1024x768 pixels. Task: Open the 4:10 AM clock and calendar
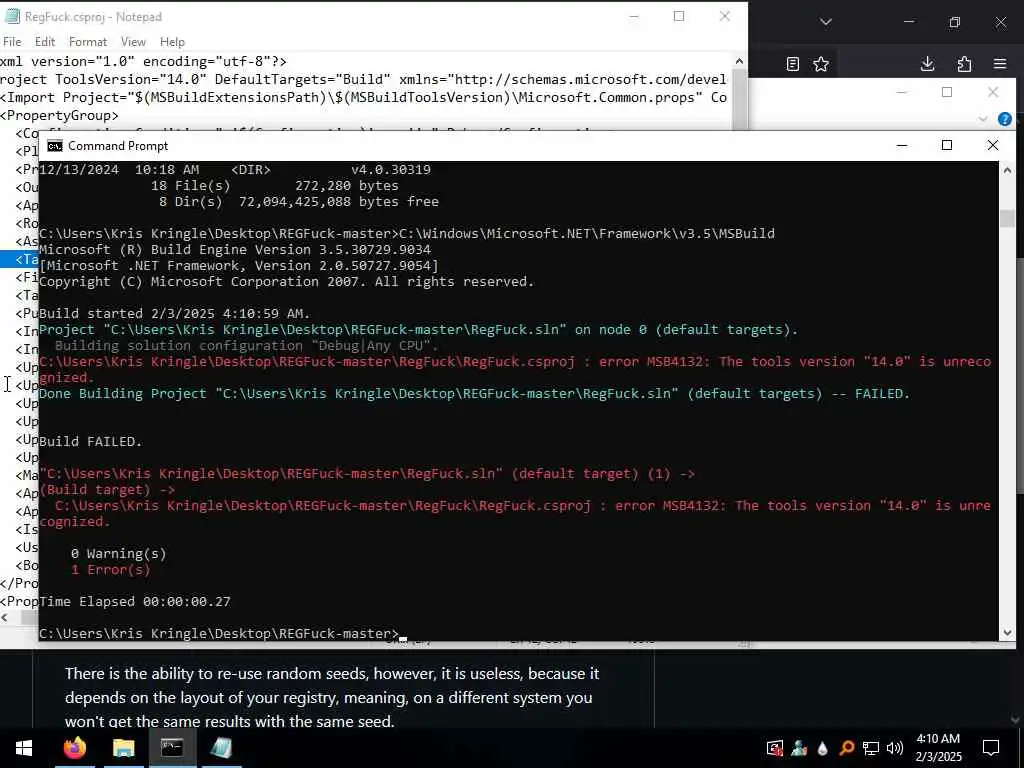point(938,748)
